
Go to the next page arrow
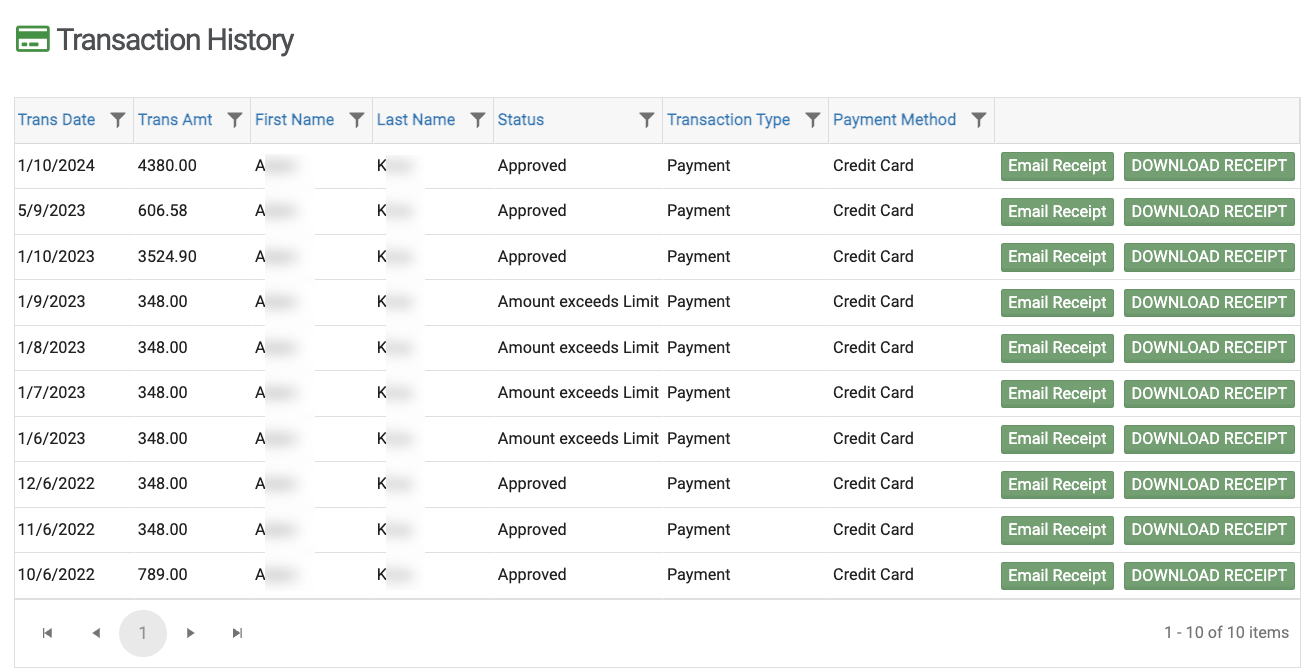tap(190, 633)
